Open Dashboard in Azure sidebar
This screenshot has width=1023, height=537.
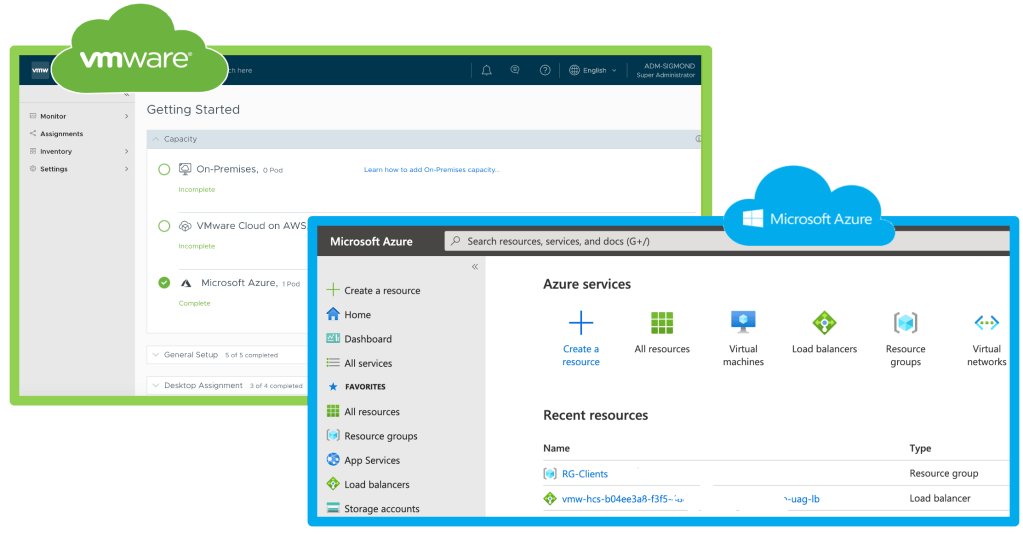click(x=368, y=339)
